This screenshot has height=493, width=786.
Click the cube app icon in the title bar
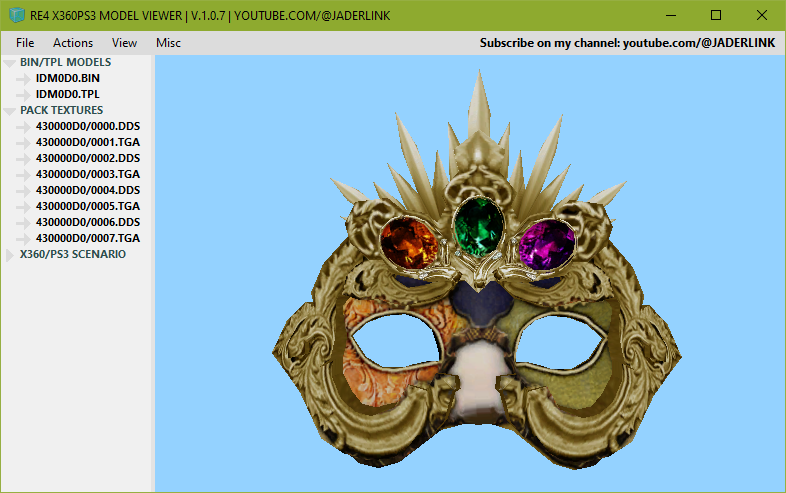point(17,15)
